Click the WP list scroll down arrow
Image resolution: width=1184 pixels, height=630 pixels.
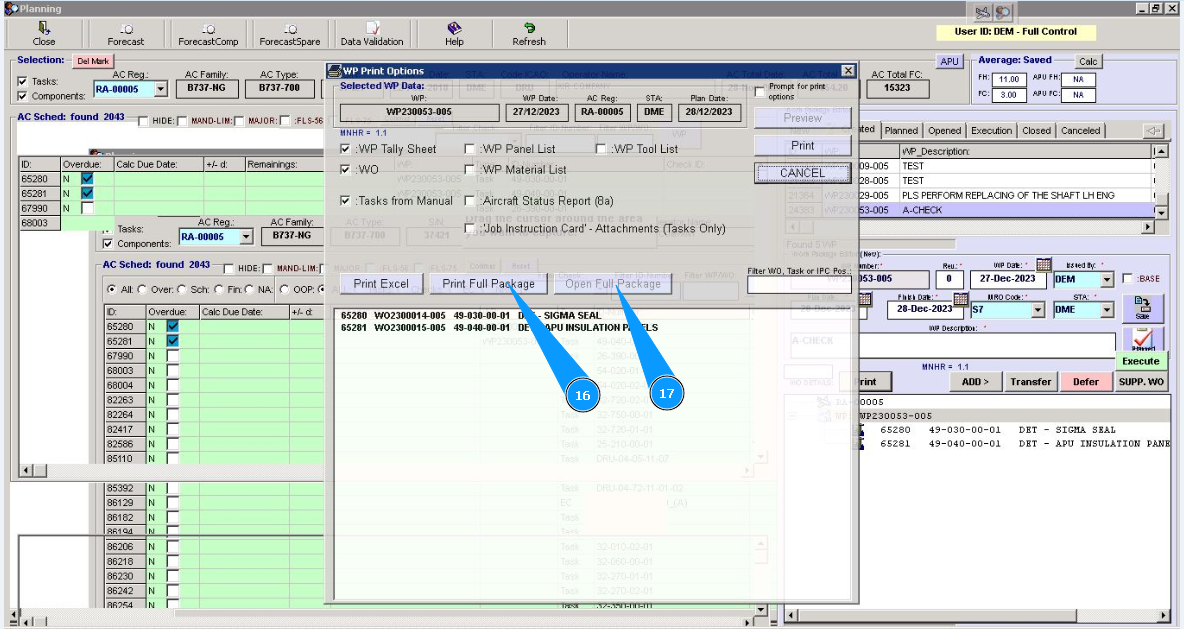1161,211
